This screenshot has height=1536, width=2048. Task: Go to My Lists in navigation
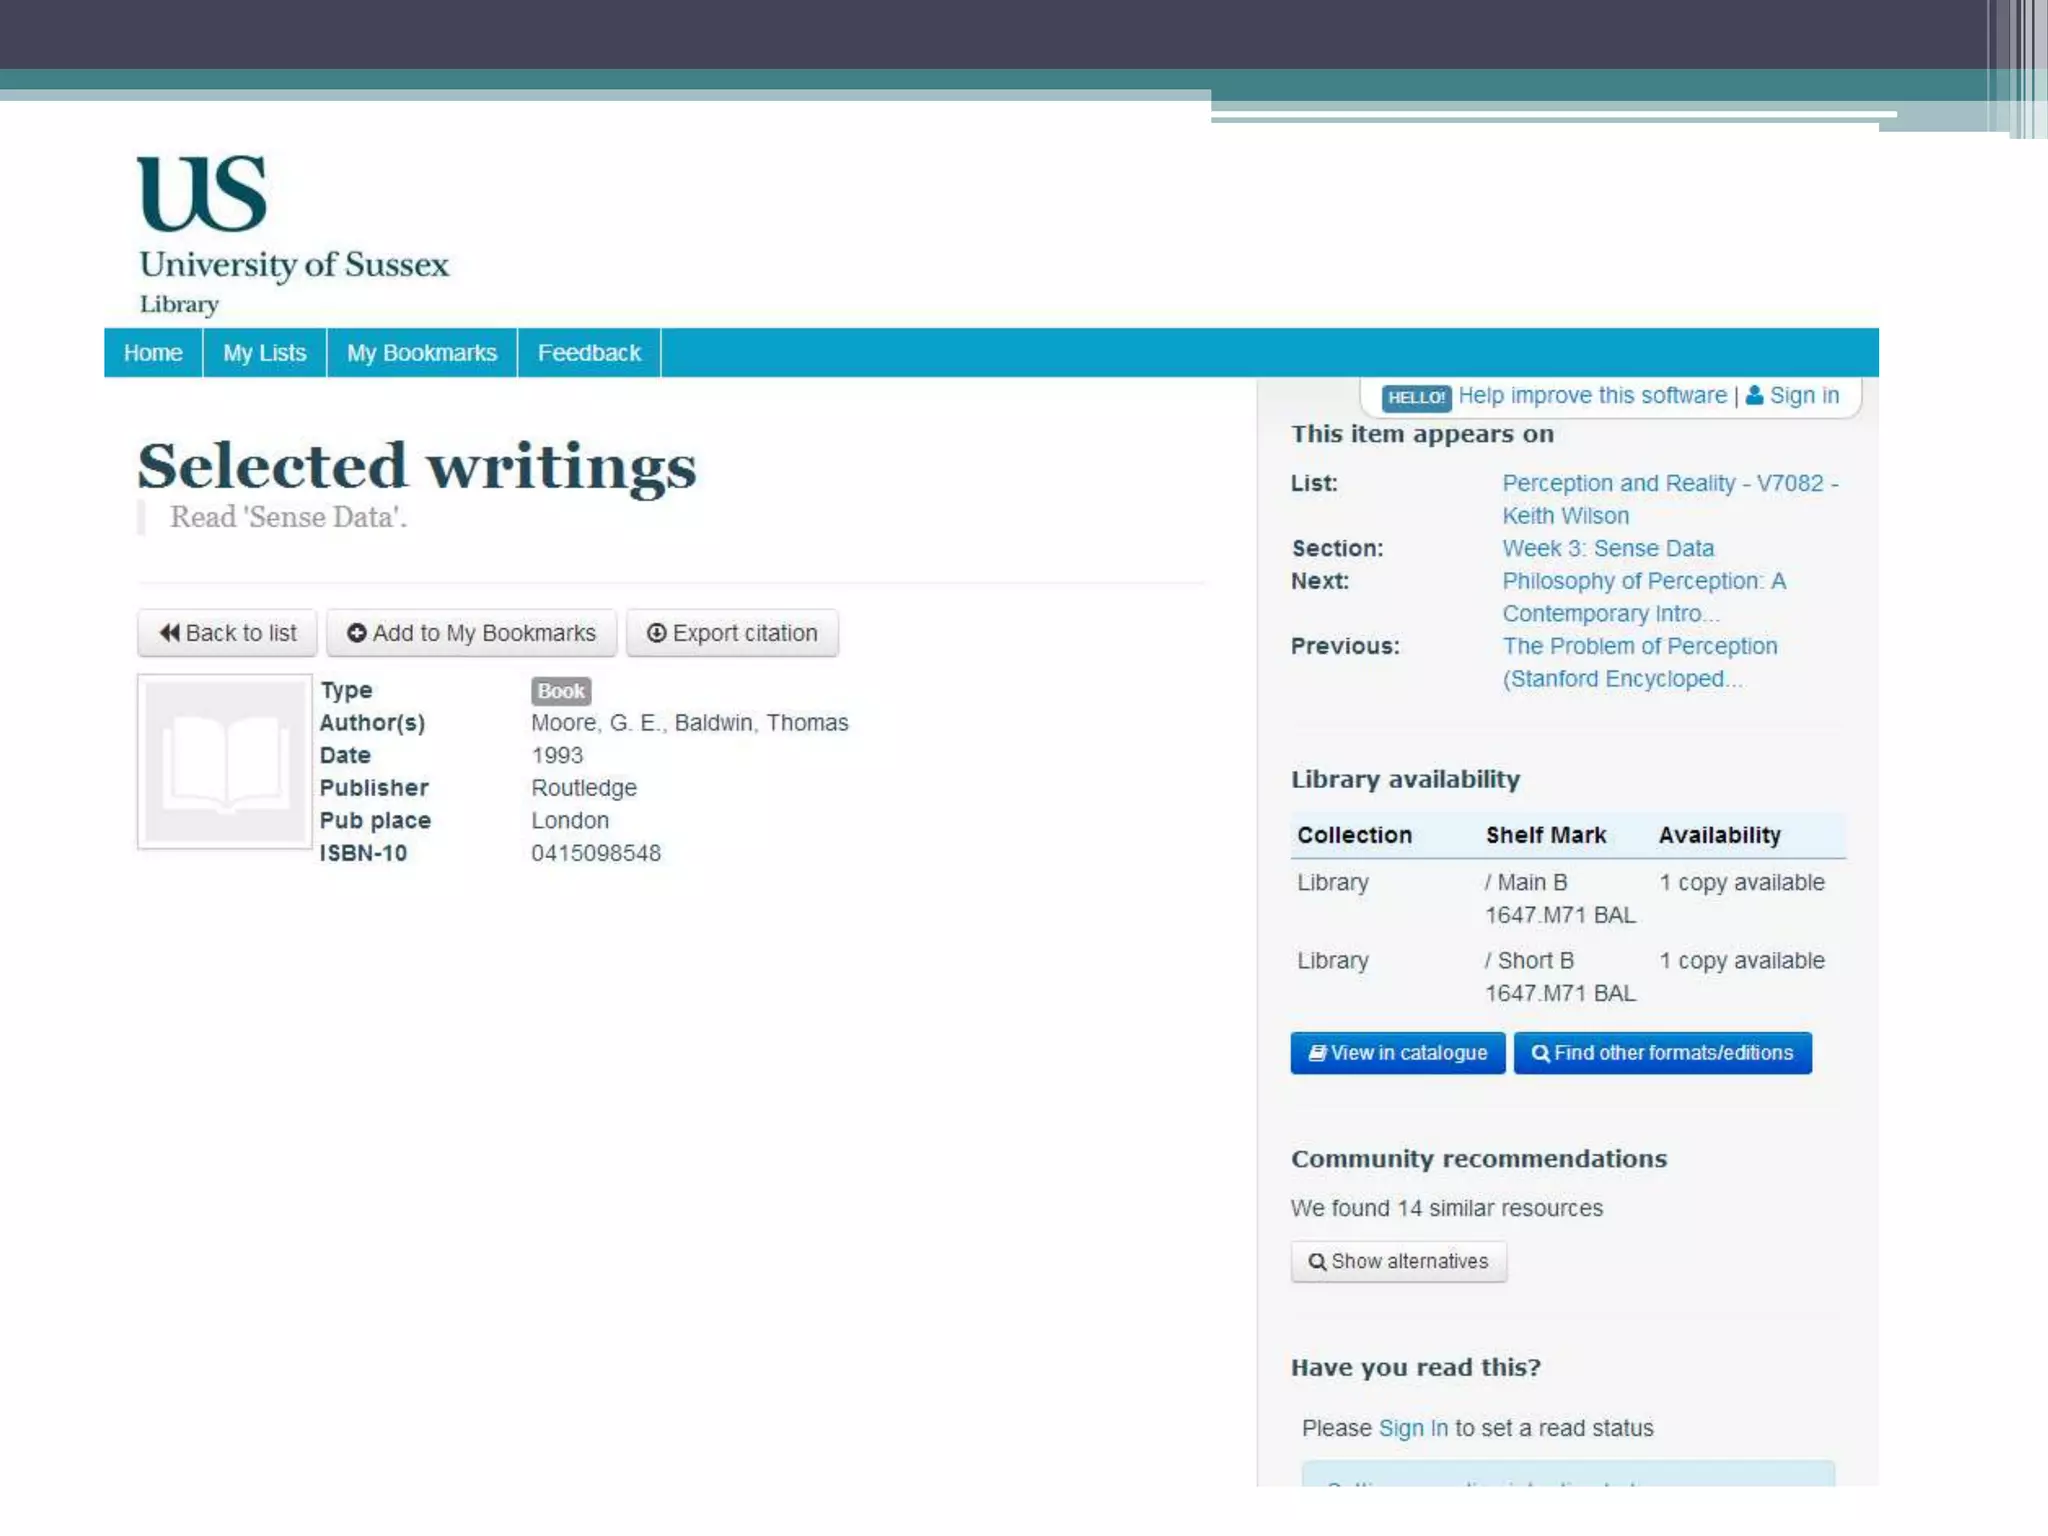pos(264,353)
